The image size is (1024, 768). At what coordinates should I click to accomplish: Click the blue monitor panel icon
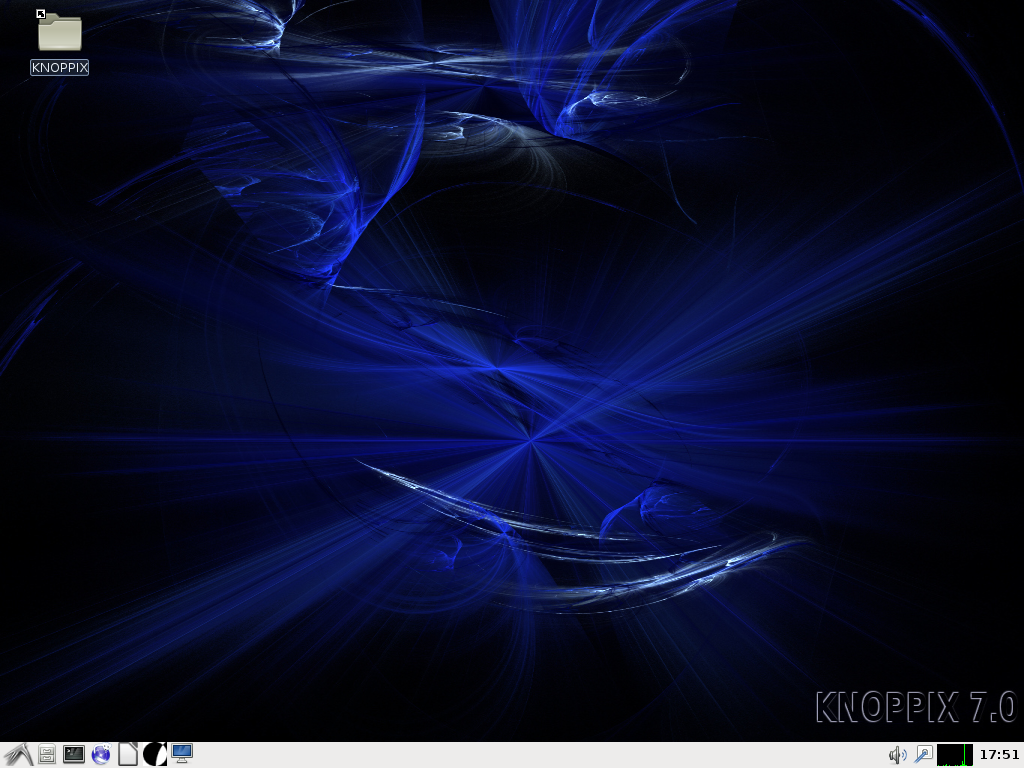pos(182,754)
